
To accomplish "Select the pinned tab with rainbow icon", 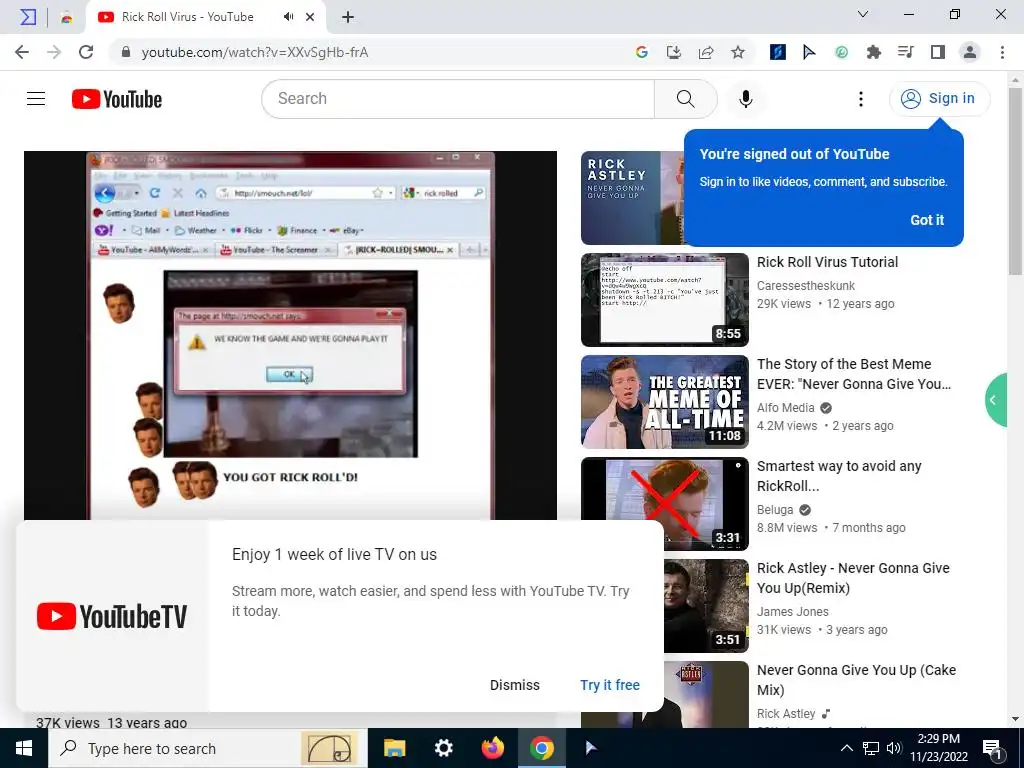I will (x=67, y=18).
